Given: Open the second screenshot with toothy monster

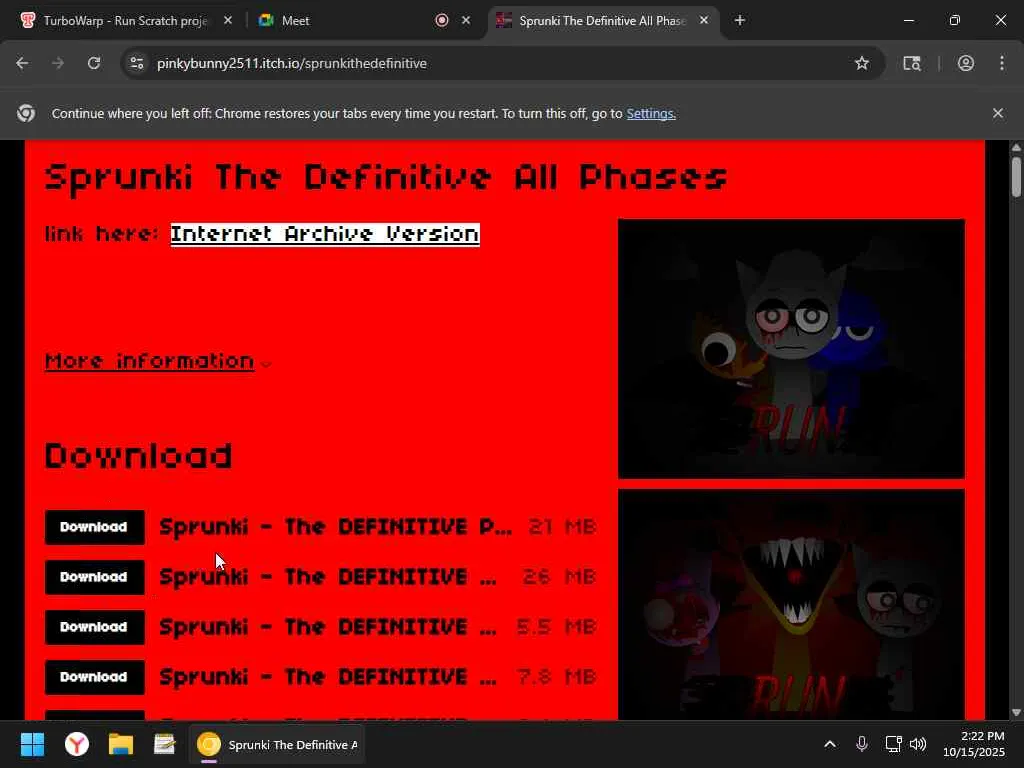Looking at the screenshot, I should click(792, 605).
